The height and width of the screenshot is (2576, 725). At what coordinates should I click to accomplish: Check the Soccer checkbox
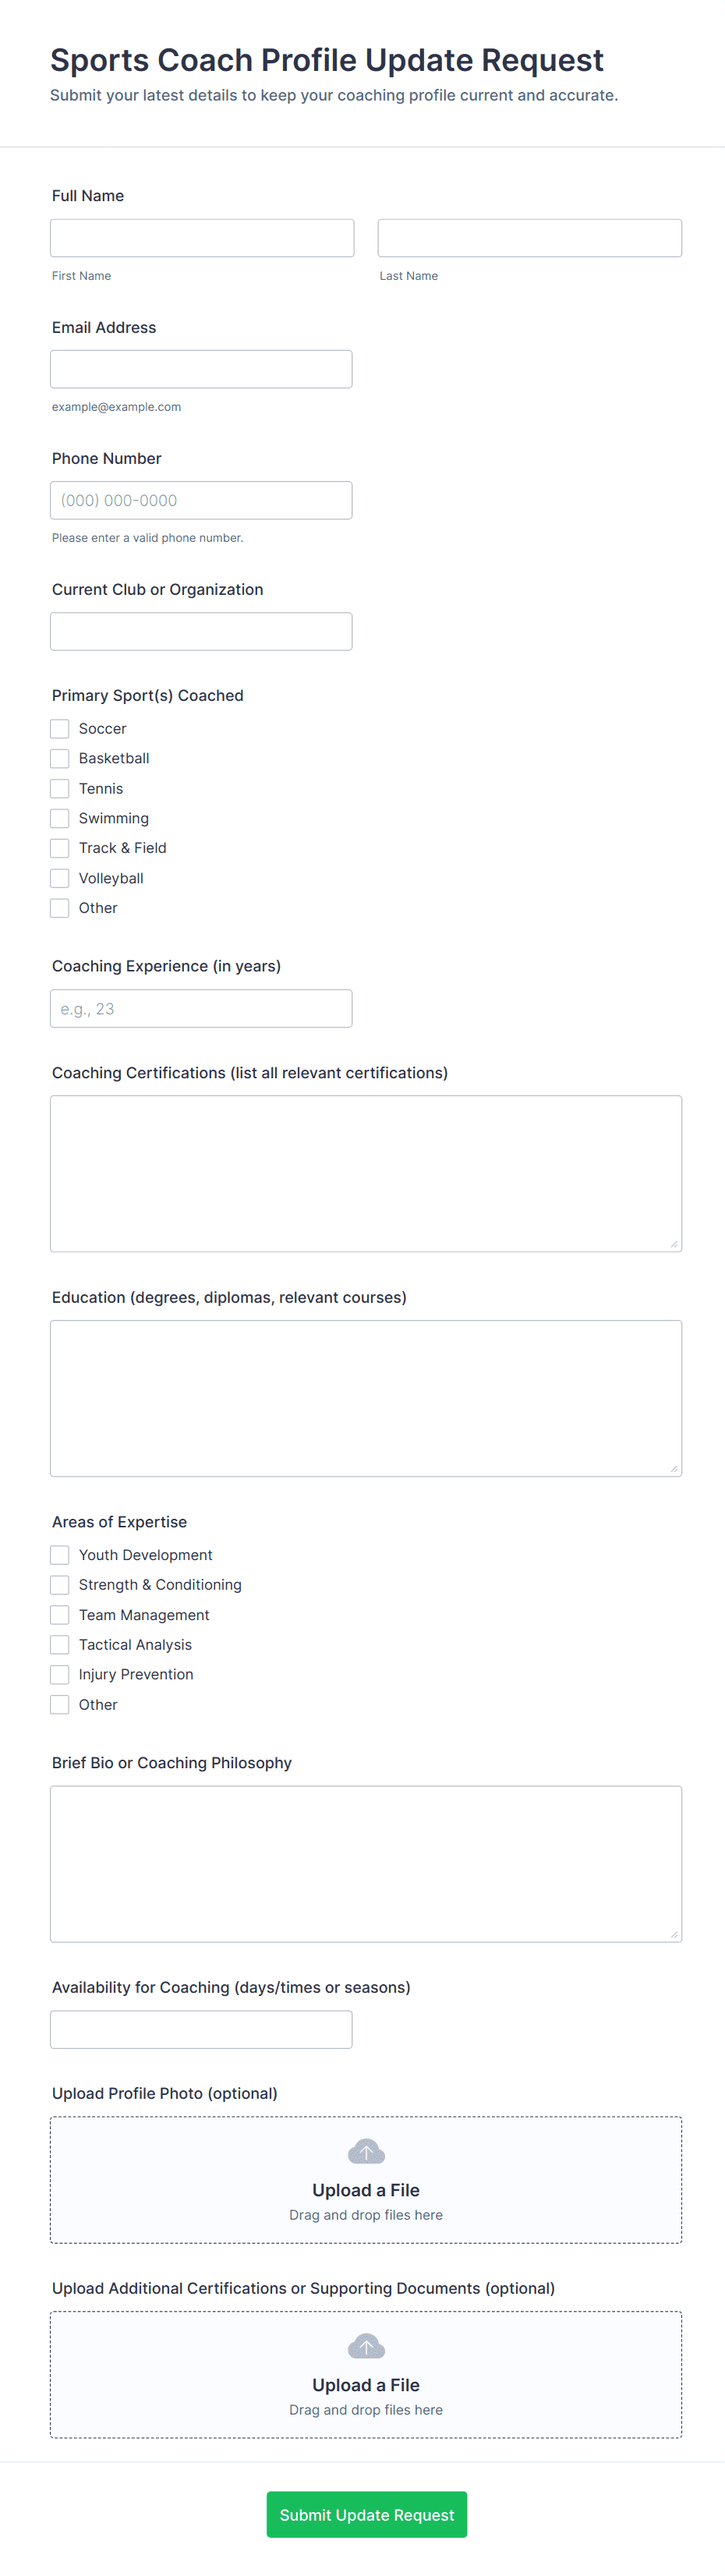click(60, 728)
